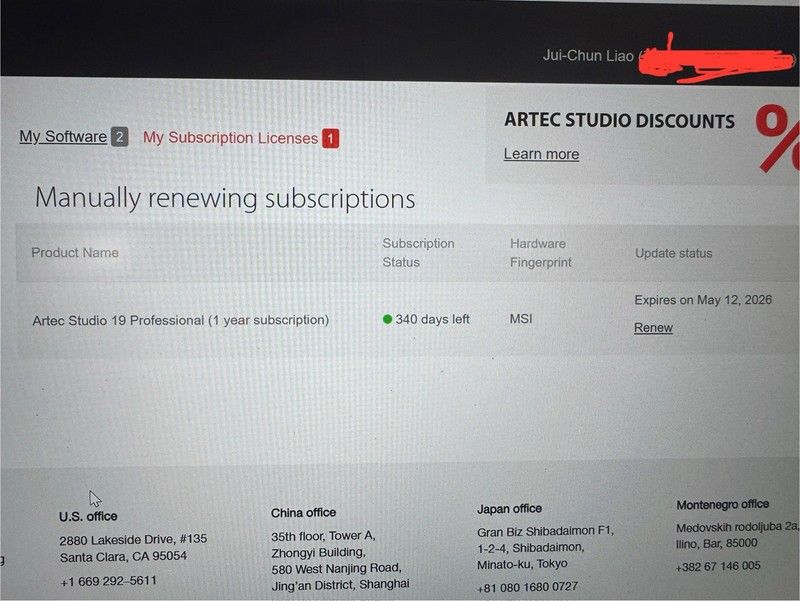Click the Product Name column header

(75, 253)
